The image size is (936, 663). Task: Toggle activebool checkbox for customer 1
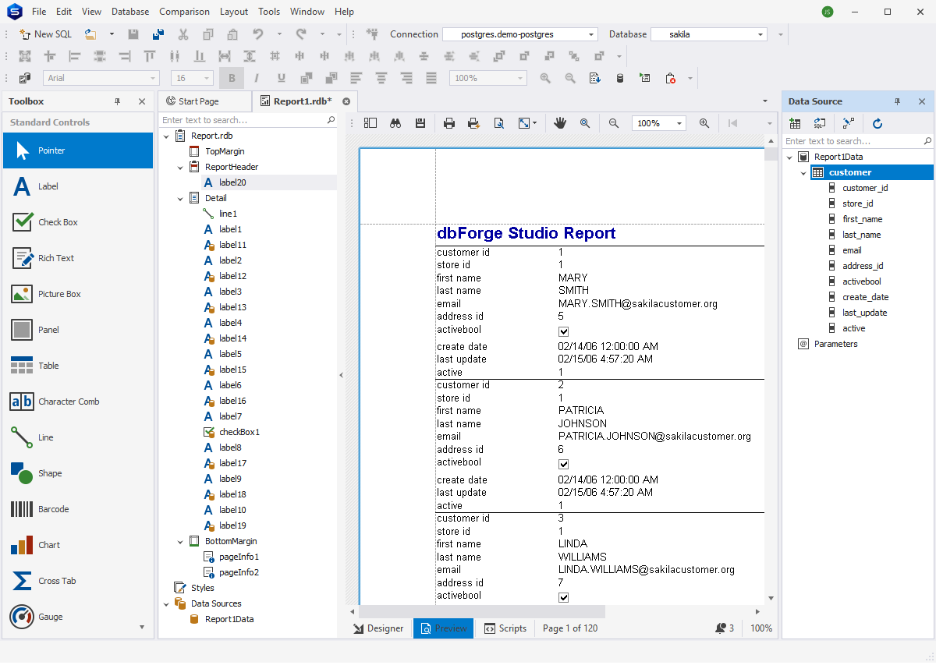(563, 331)
